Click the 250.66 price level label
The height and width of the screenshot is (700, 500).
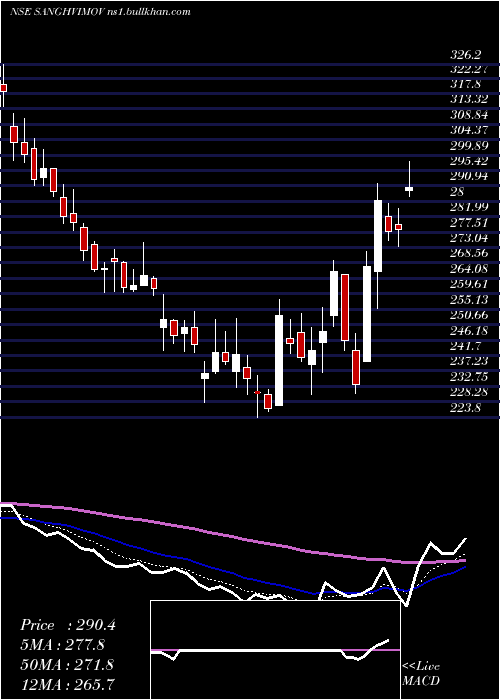[x=469, y=315]
